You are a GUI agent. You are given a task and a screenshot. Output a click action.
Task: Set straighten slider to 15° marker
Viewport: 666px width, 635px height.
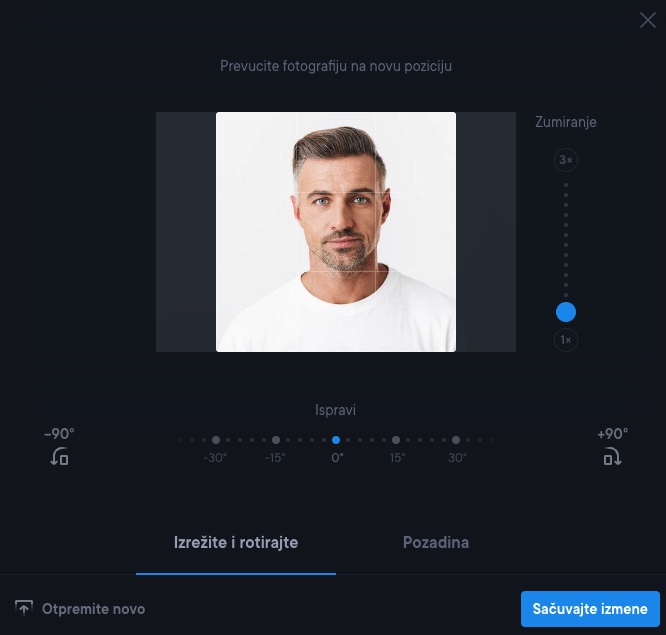tap(396, 440)
